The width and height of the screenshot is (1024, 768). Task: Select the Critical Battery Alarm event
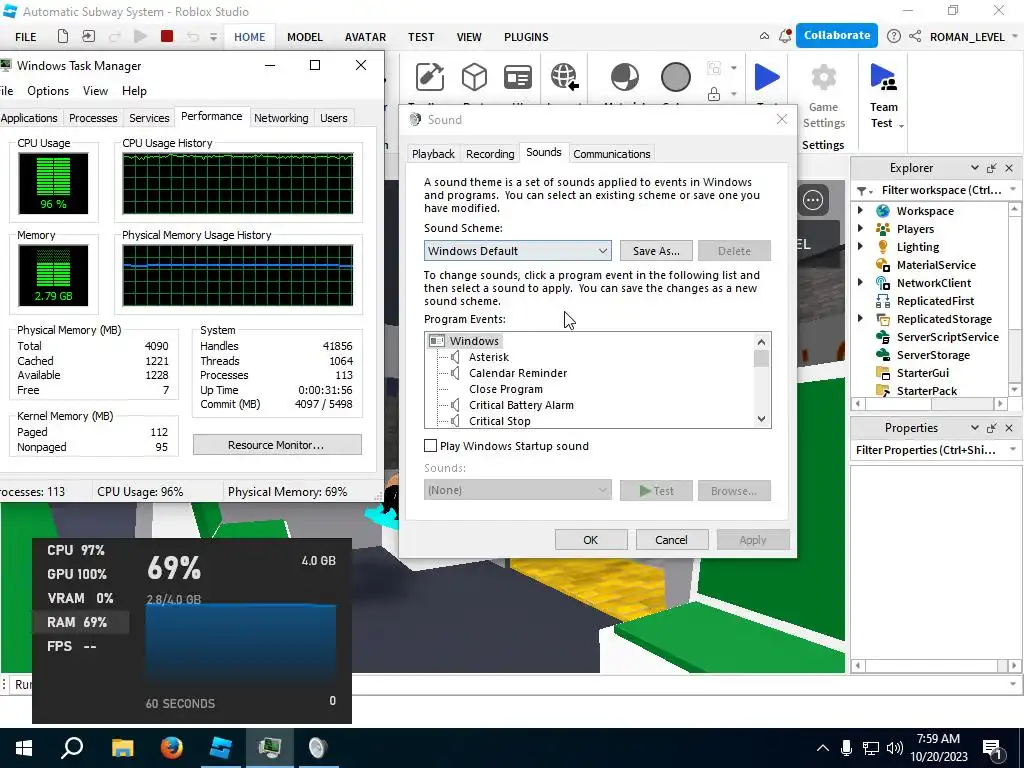pyautogui.click(x=521, y=405)
